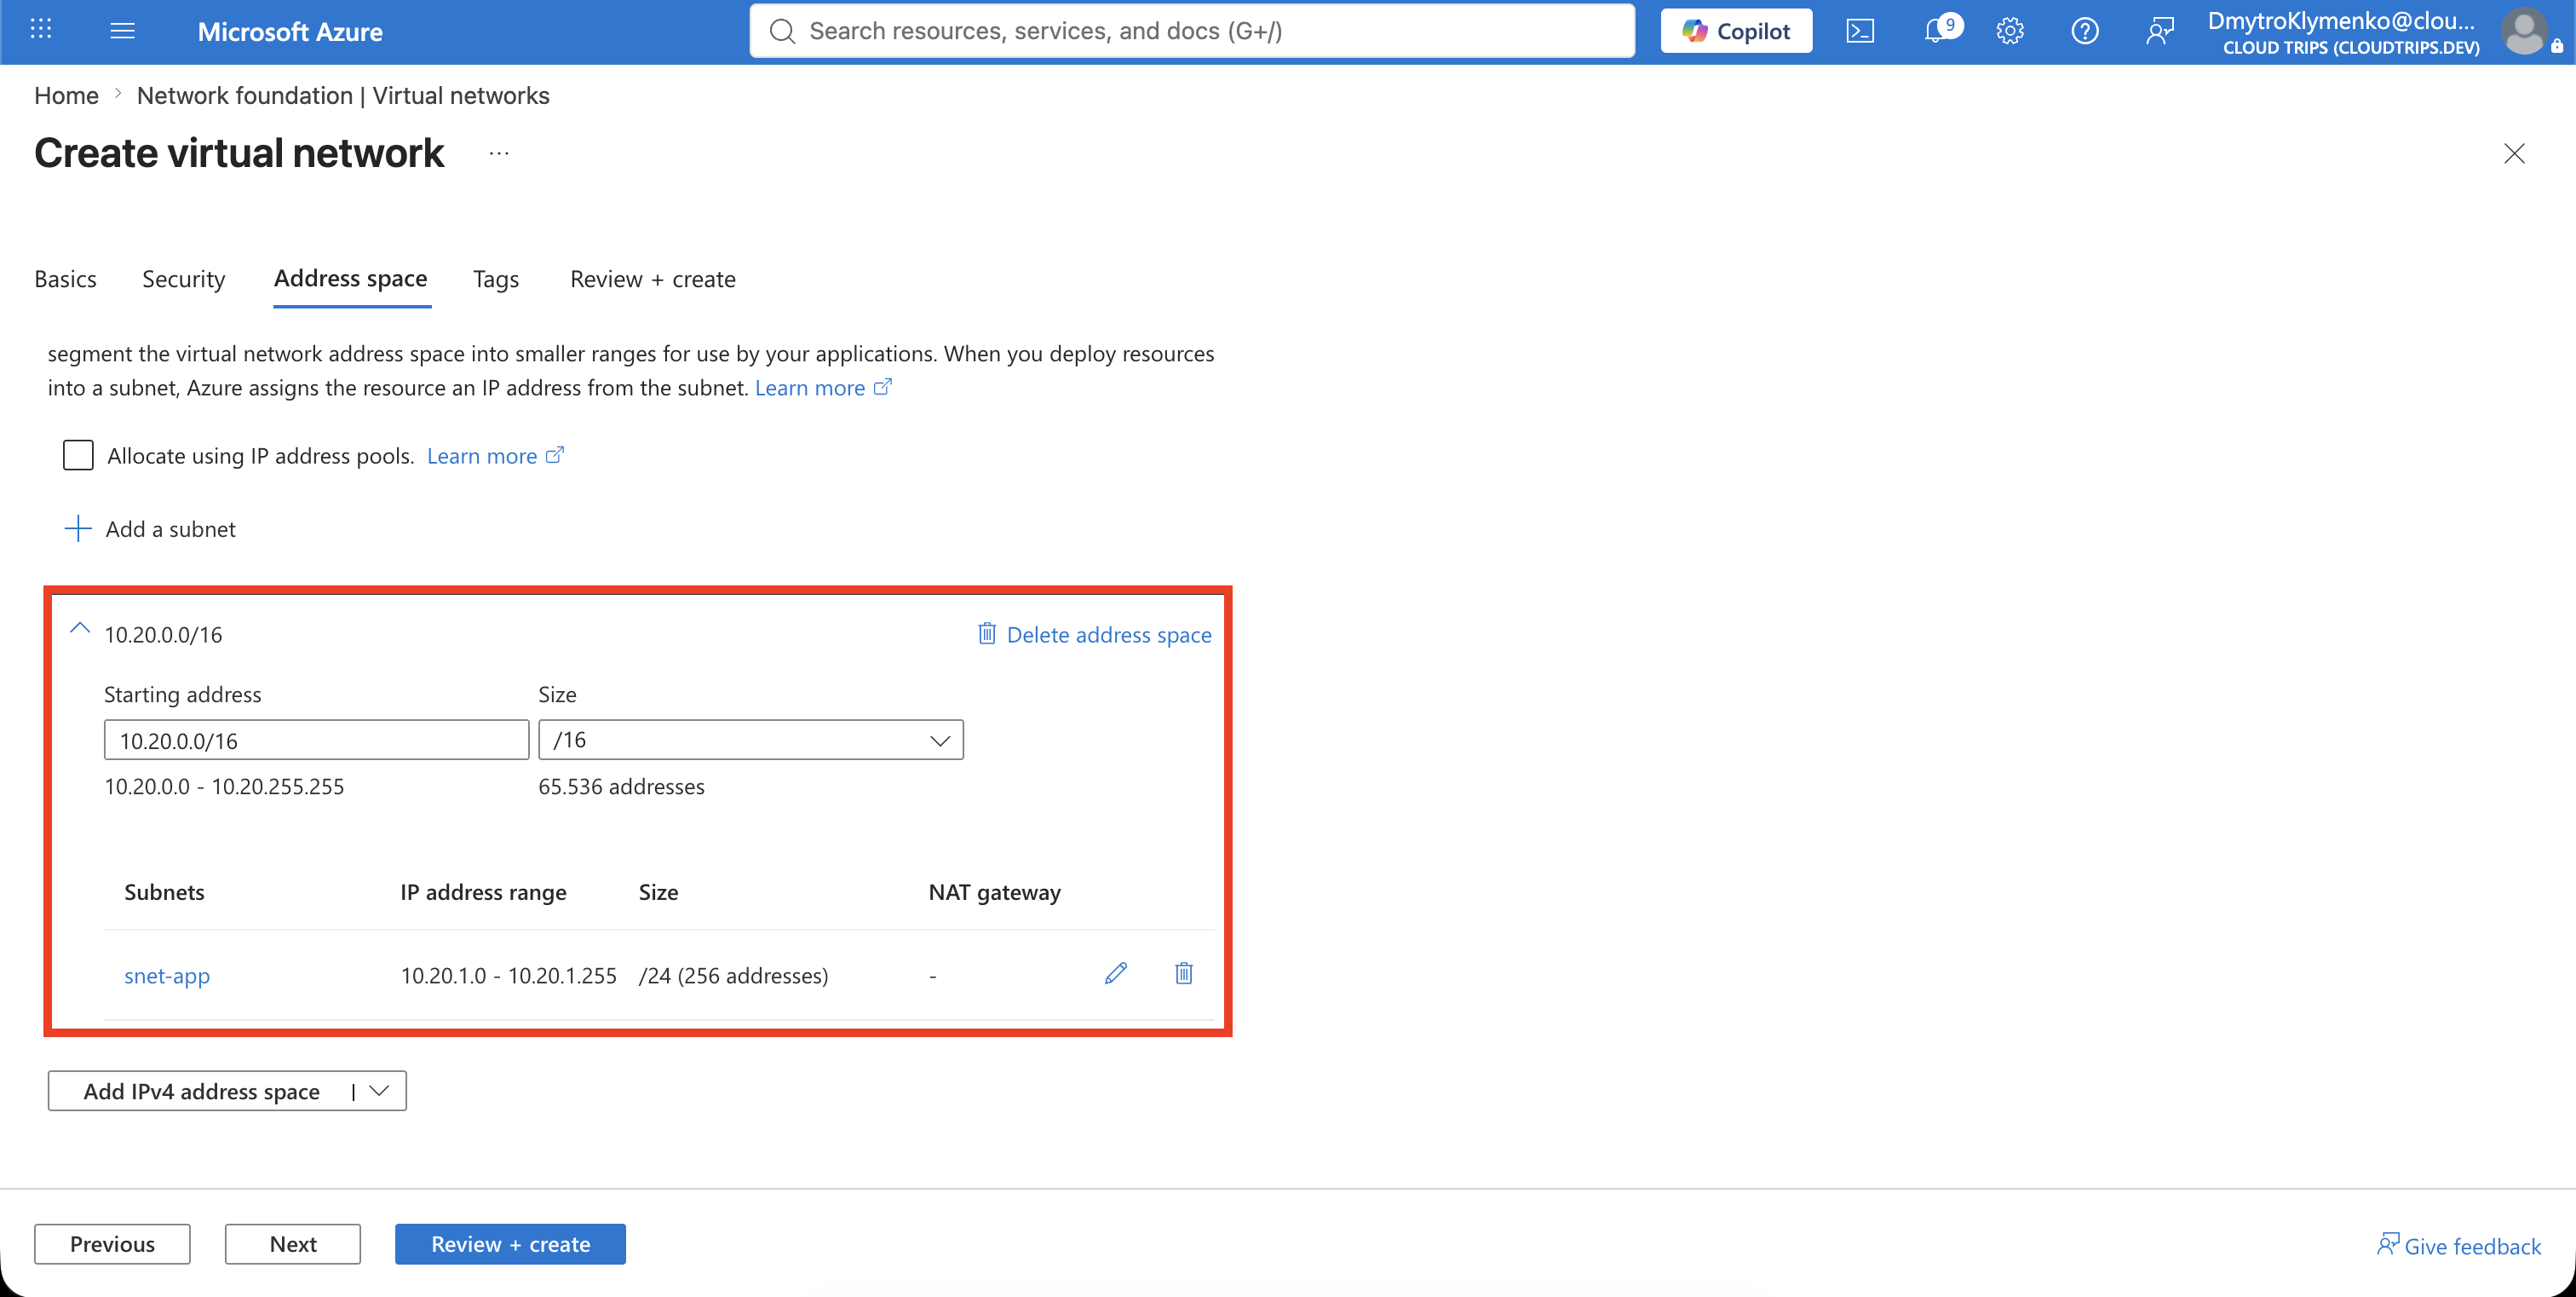
Task: Click Learn more about IP address pools
Action: click(x=495, y=456)
